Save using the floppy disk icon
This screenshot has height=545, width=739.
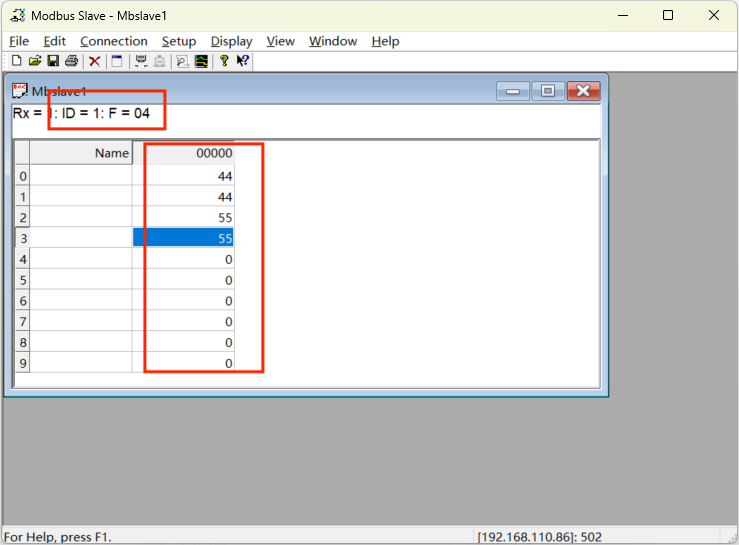pyautogui.click(x=53, y=61)
